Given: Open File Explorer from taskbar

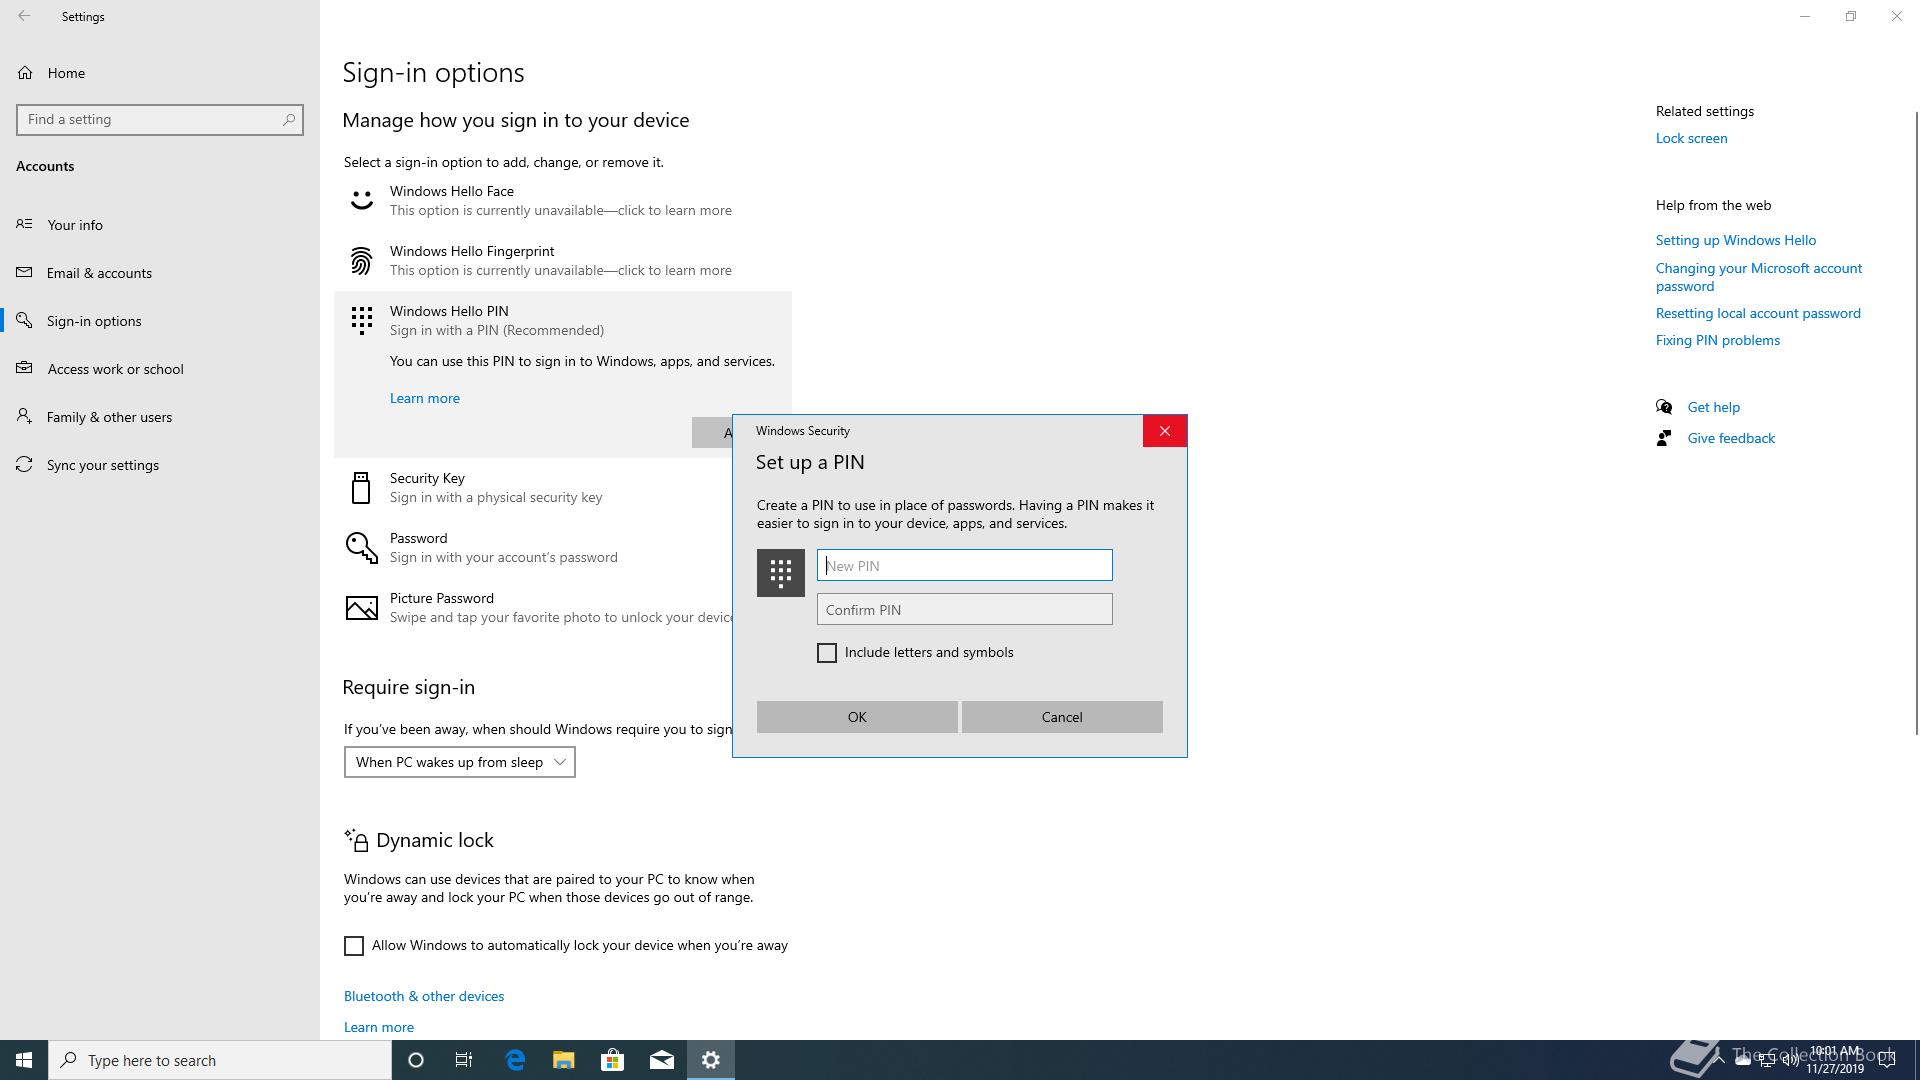Looking at the screenshot, I should [x=564, y=1060].
